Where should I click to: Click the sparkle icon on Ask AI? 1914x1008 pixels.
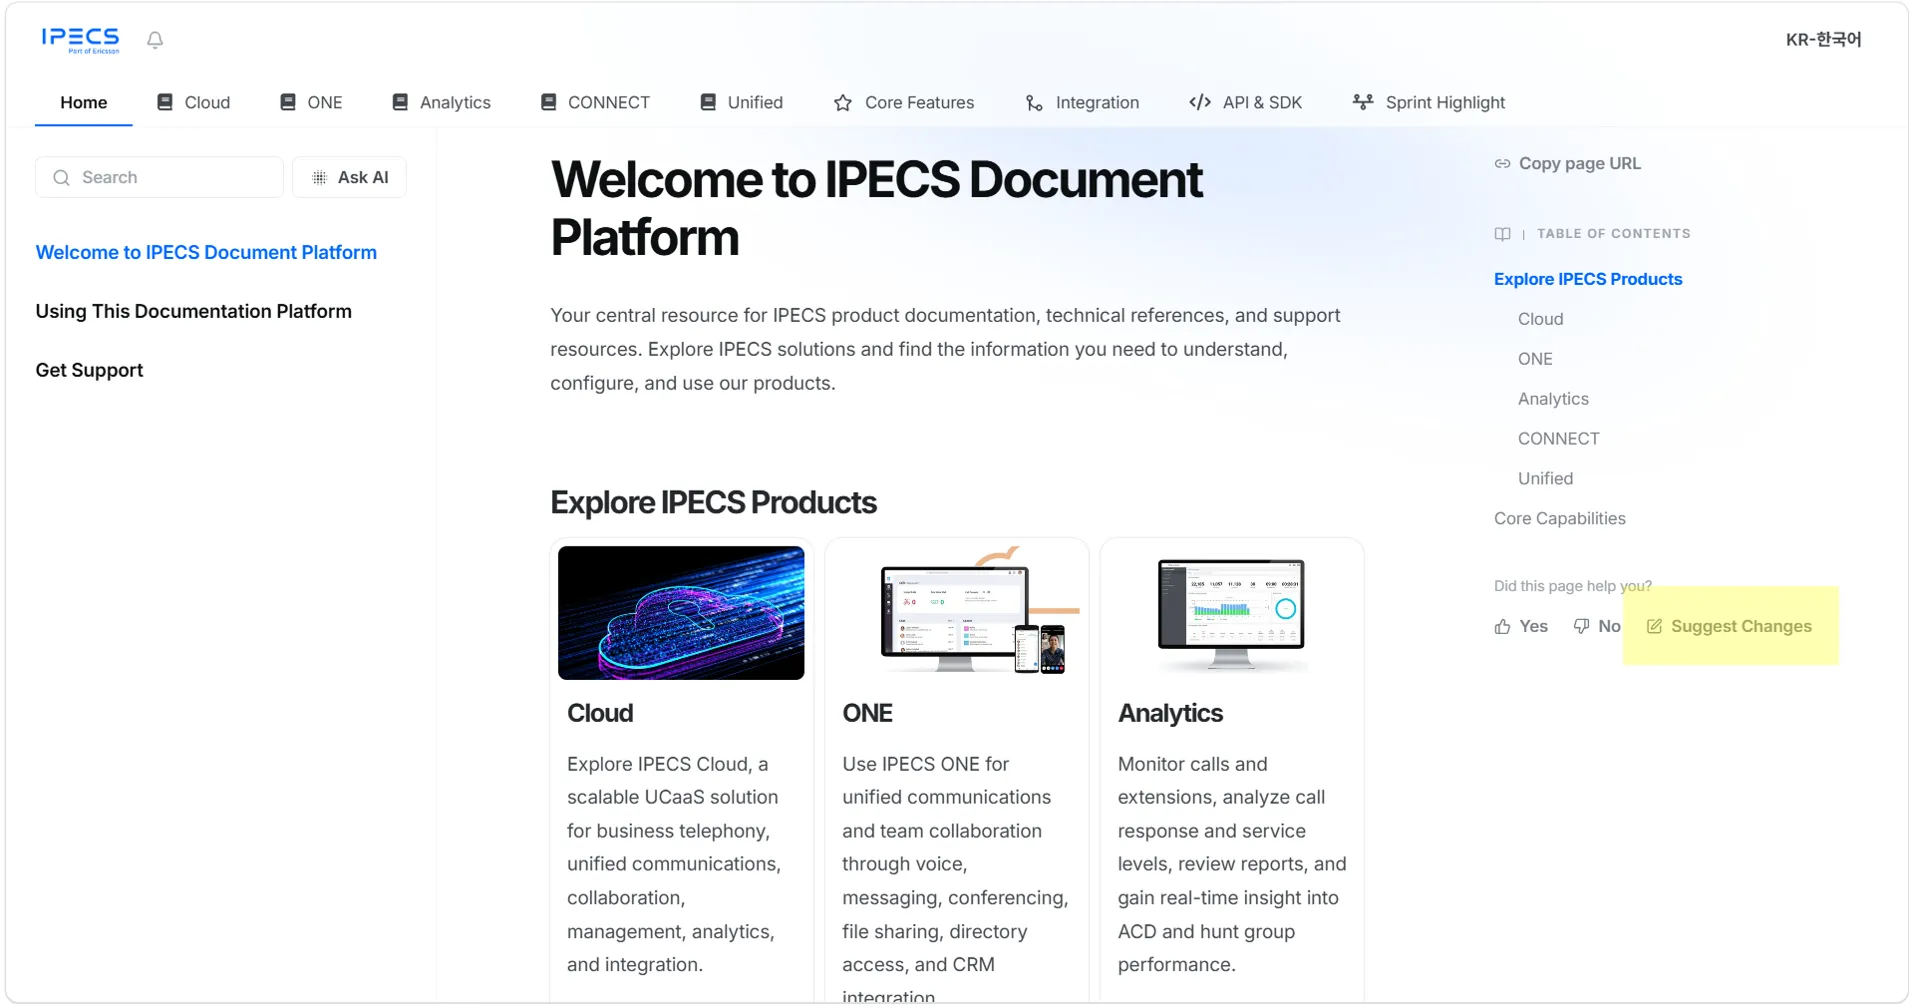click(x=319, y=177)
